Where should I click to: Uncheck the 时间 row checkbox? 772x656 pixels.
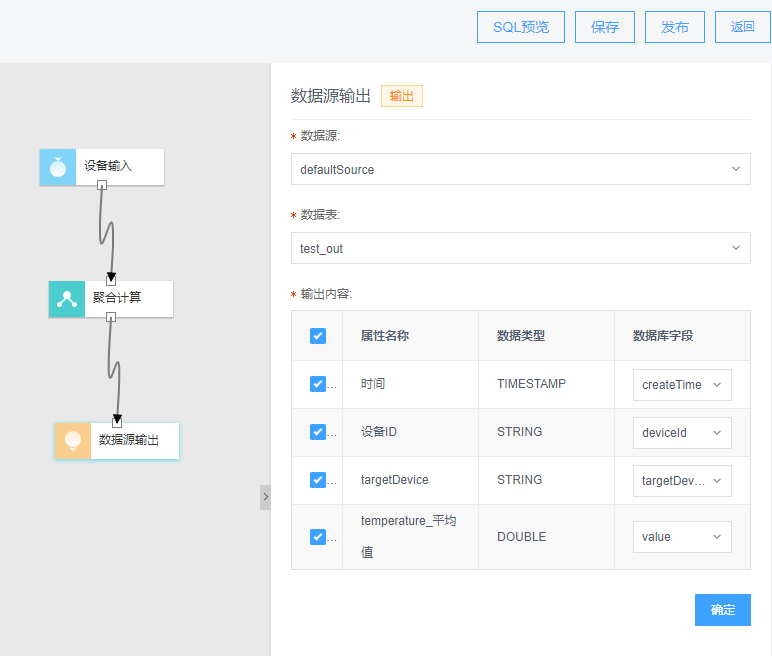tap(318, 384)
